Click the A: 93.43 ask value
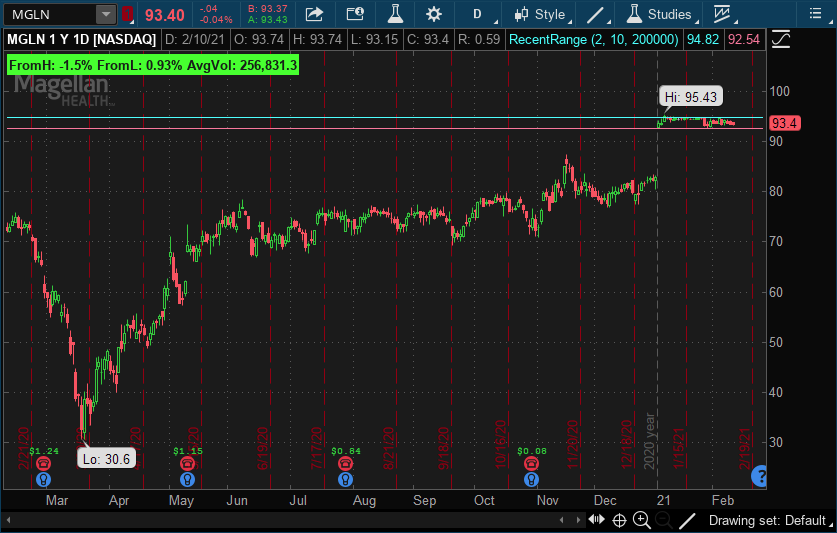Screen dimensions: 837x533 (267, 20)
